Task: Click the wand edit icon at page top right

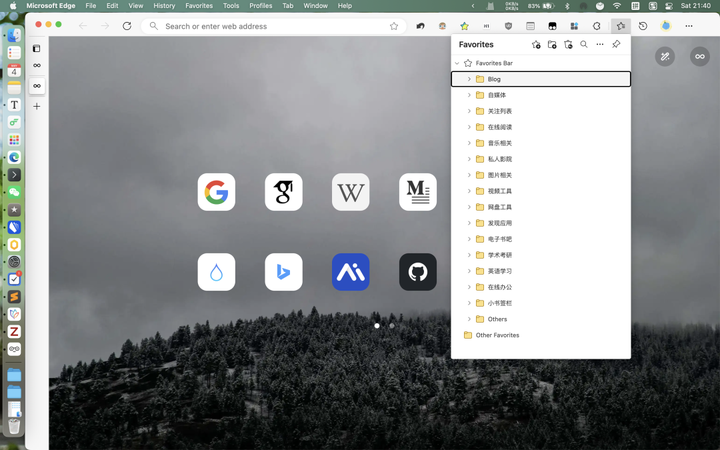Action: click(664, 56)
